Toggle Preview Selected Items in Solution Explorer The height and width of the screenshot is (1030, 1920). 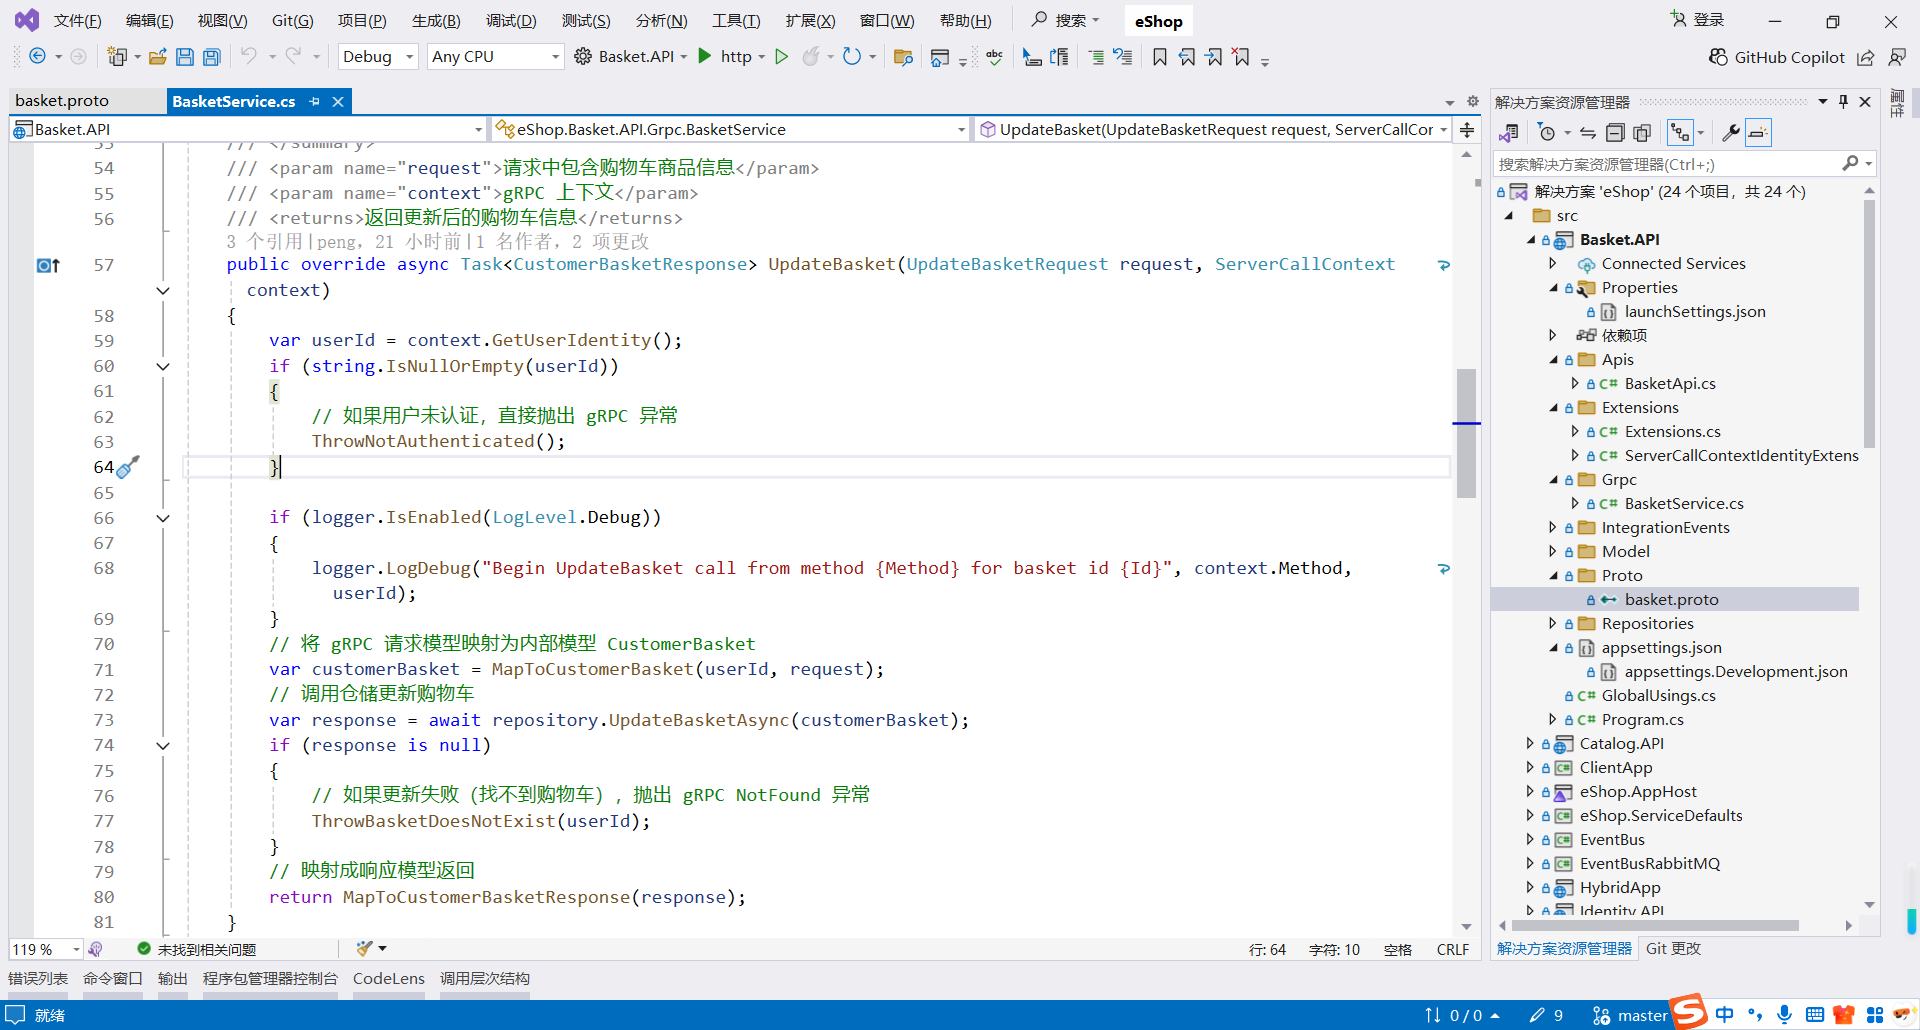(1757, 132)
